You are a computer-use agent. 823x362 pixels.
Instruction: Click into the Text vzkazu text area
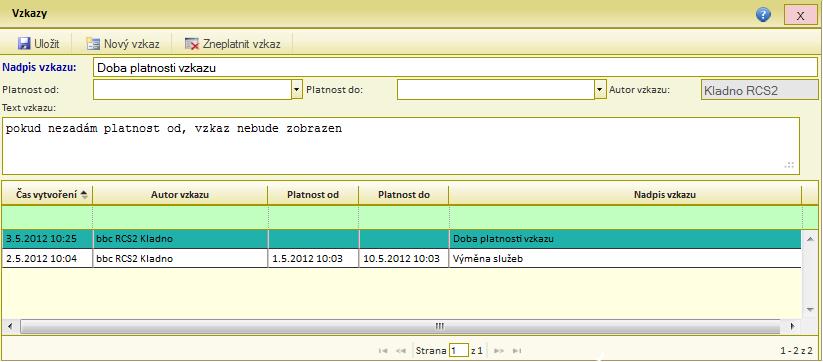coord(401,146)
